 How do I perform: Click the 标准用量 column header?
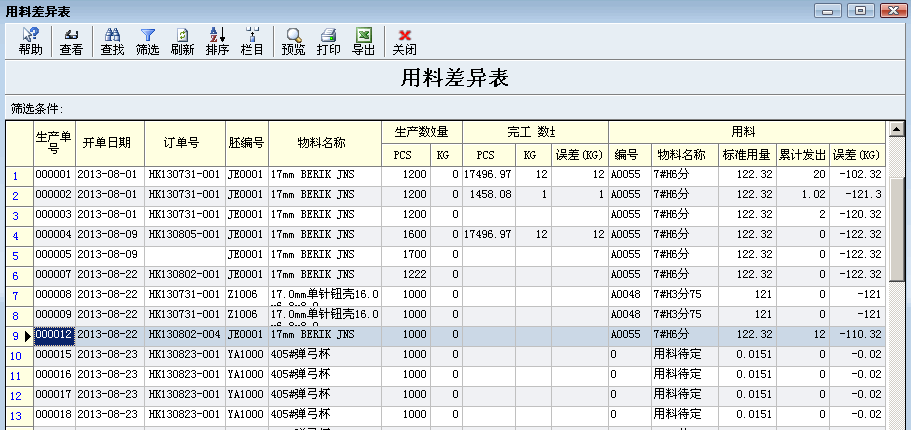[x=747, y=155]
